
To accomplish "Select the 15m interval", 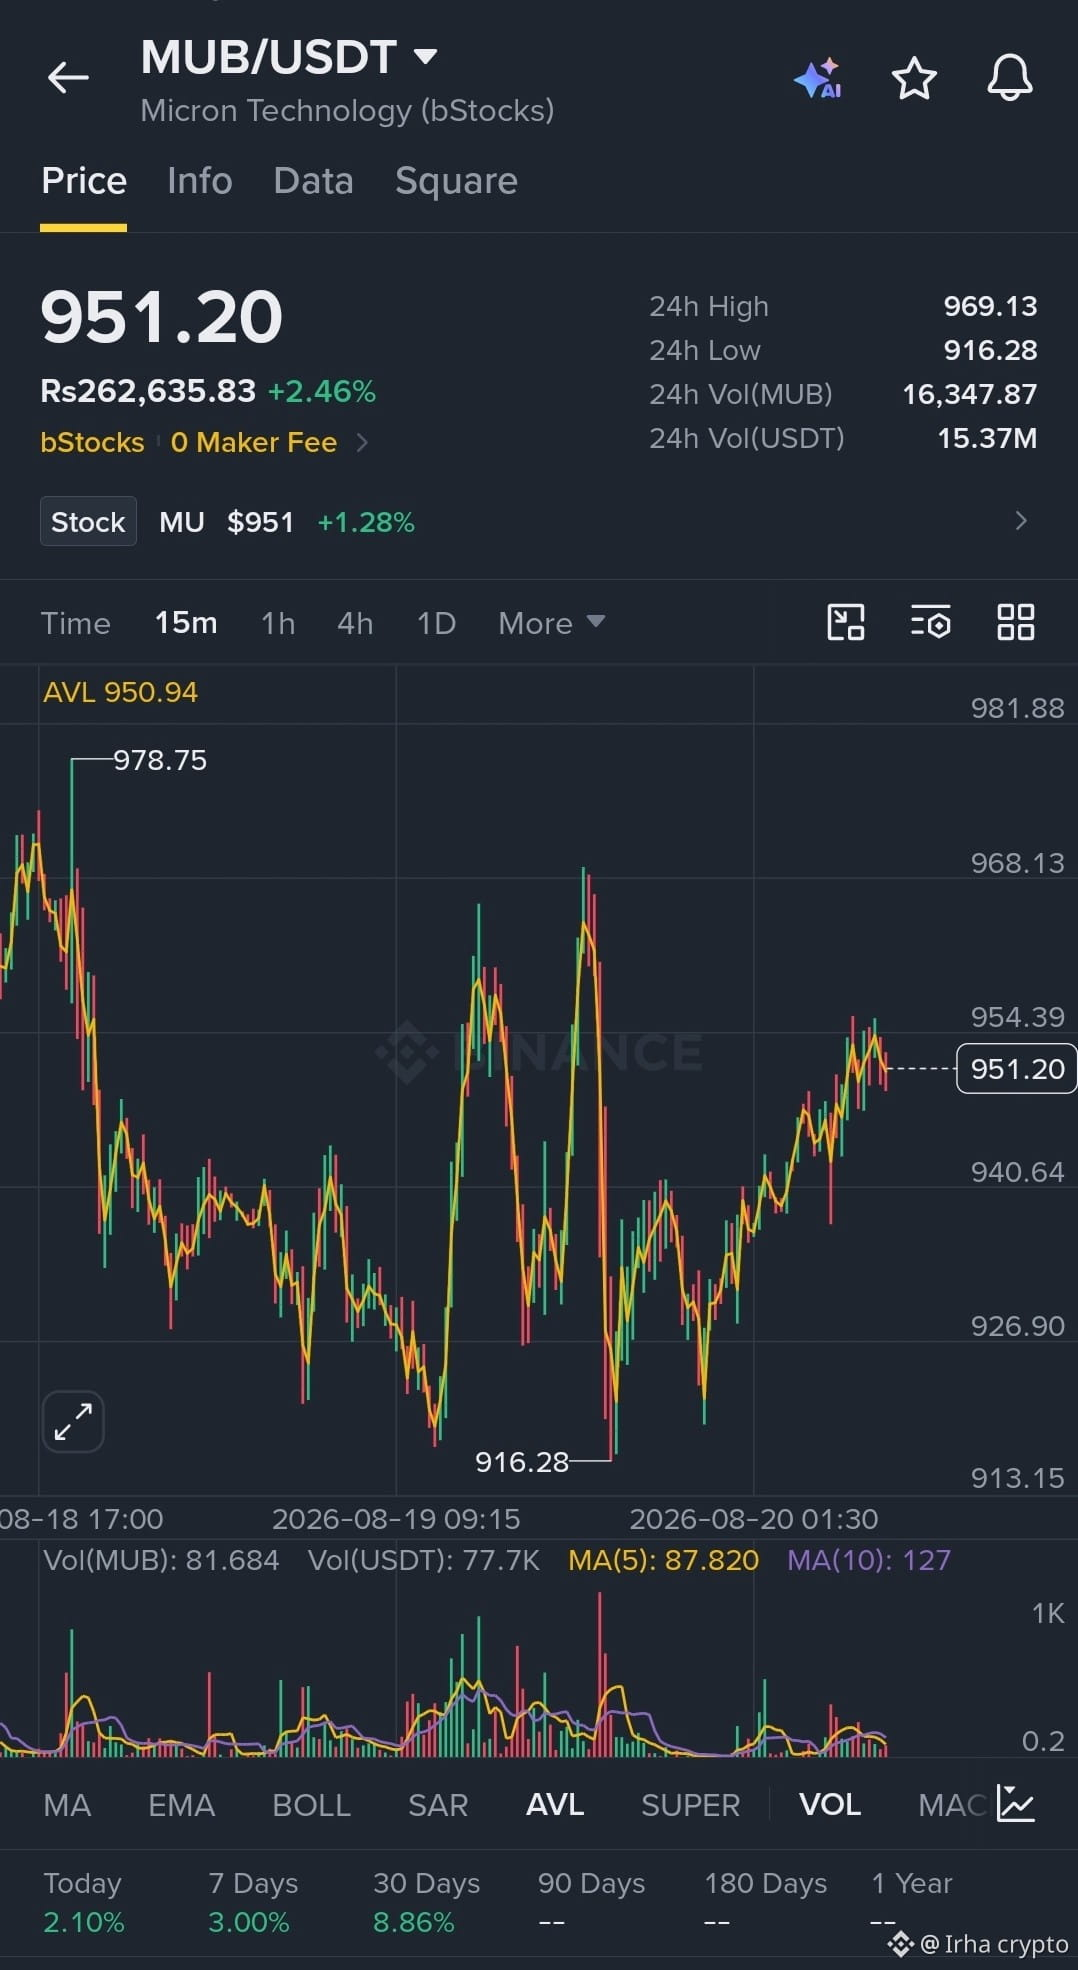I will point(186,623).
